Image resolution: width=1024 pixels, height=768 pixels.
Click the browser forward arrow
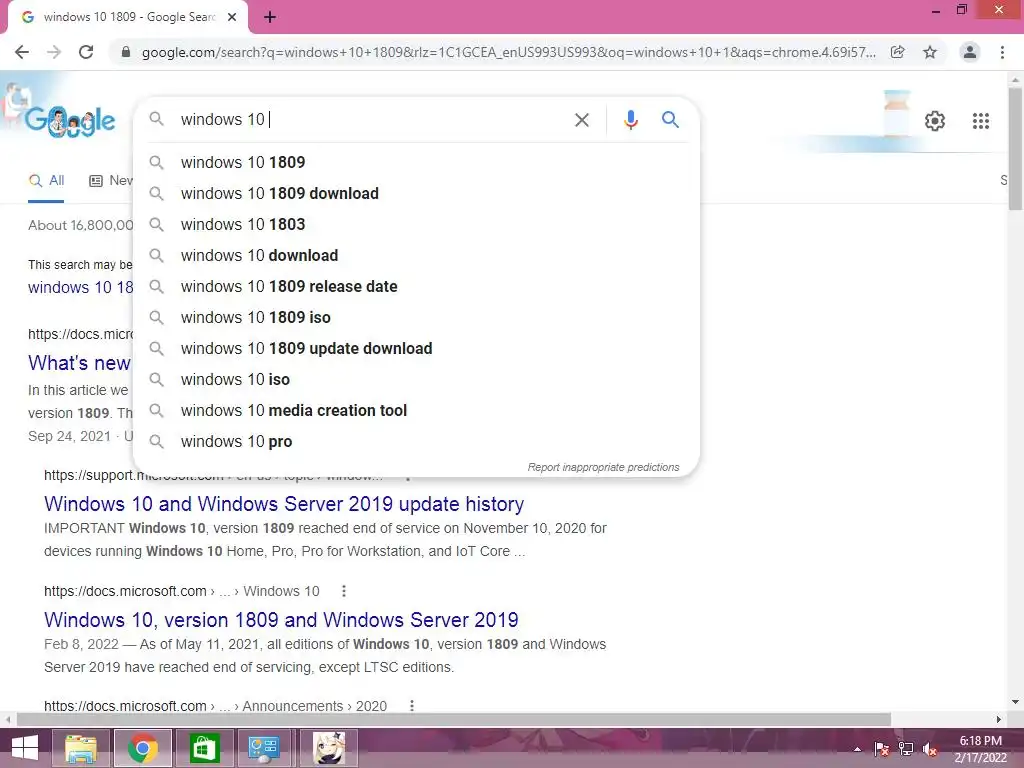pyautogui.click(x=54, y=52)
